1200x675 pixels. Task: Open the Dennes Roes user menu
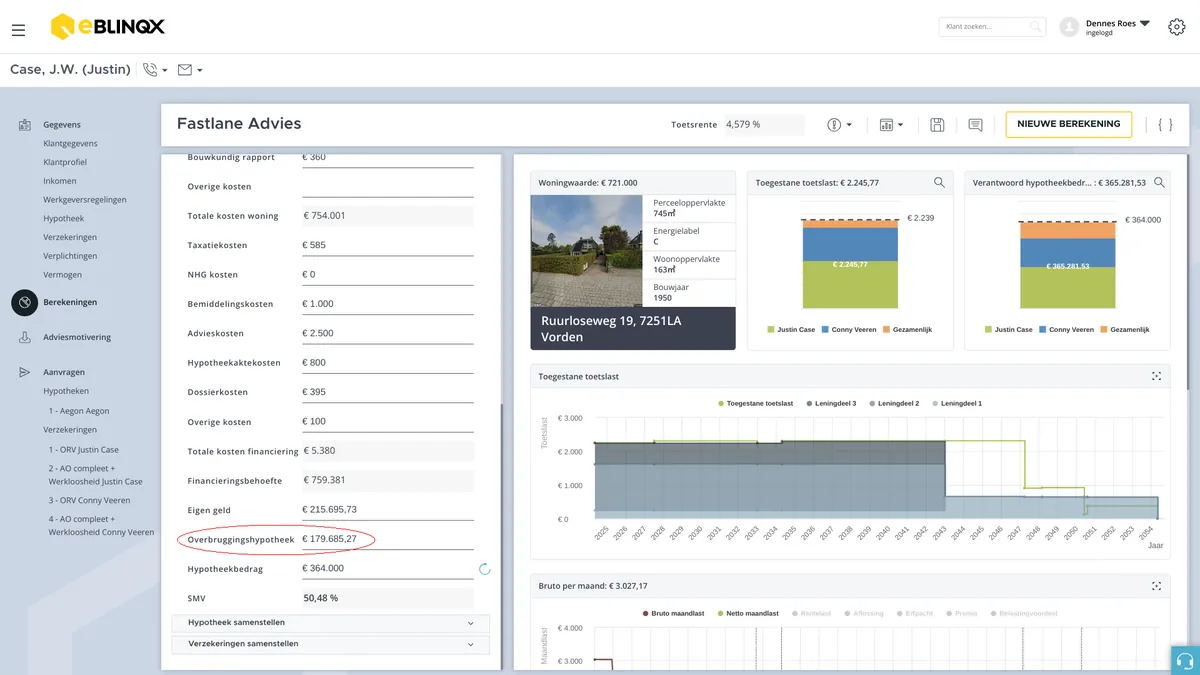coord(1105,27)
